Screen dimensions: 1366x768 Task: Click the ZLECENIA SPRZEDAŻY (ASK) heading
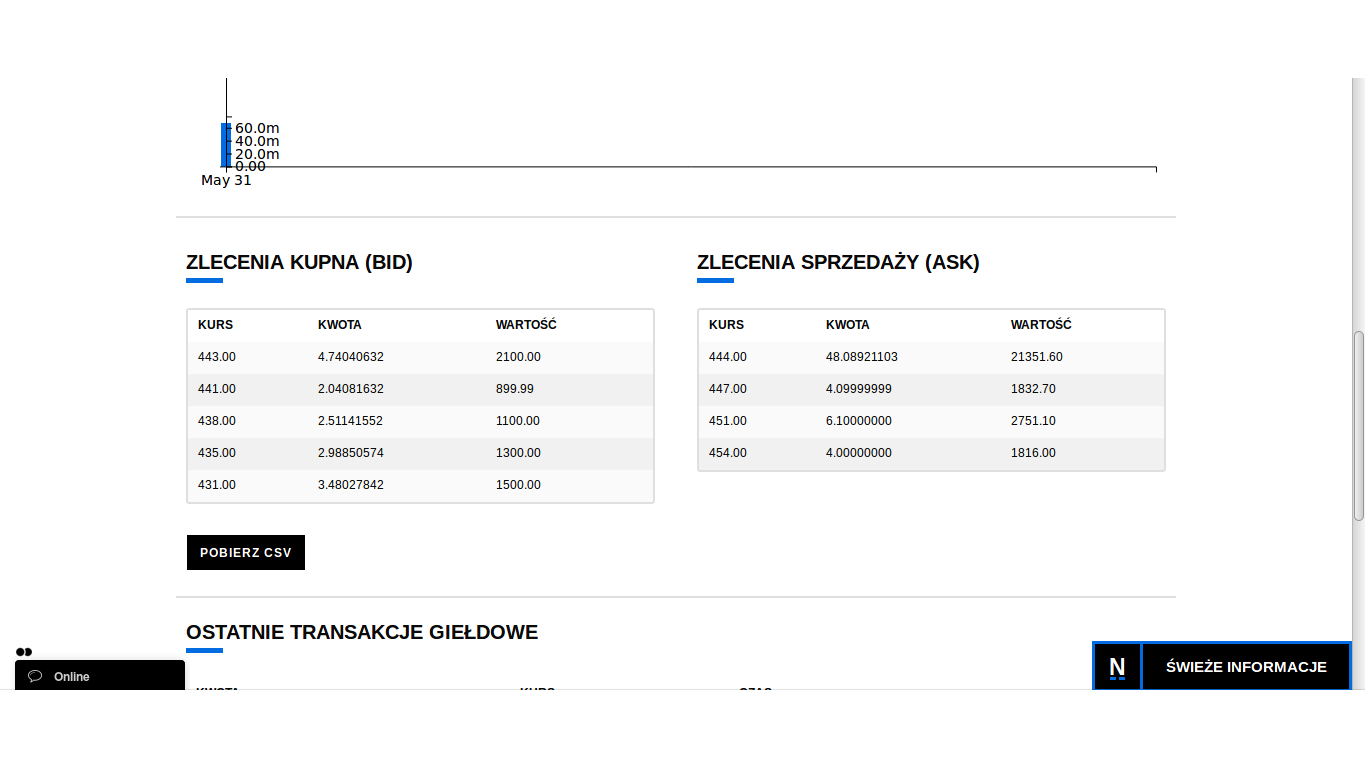[x=838, y=263]
